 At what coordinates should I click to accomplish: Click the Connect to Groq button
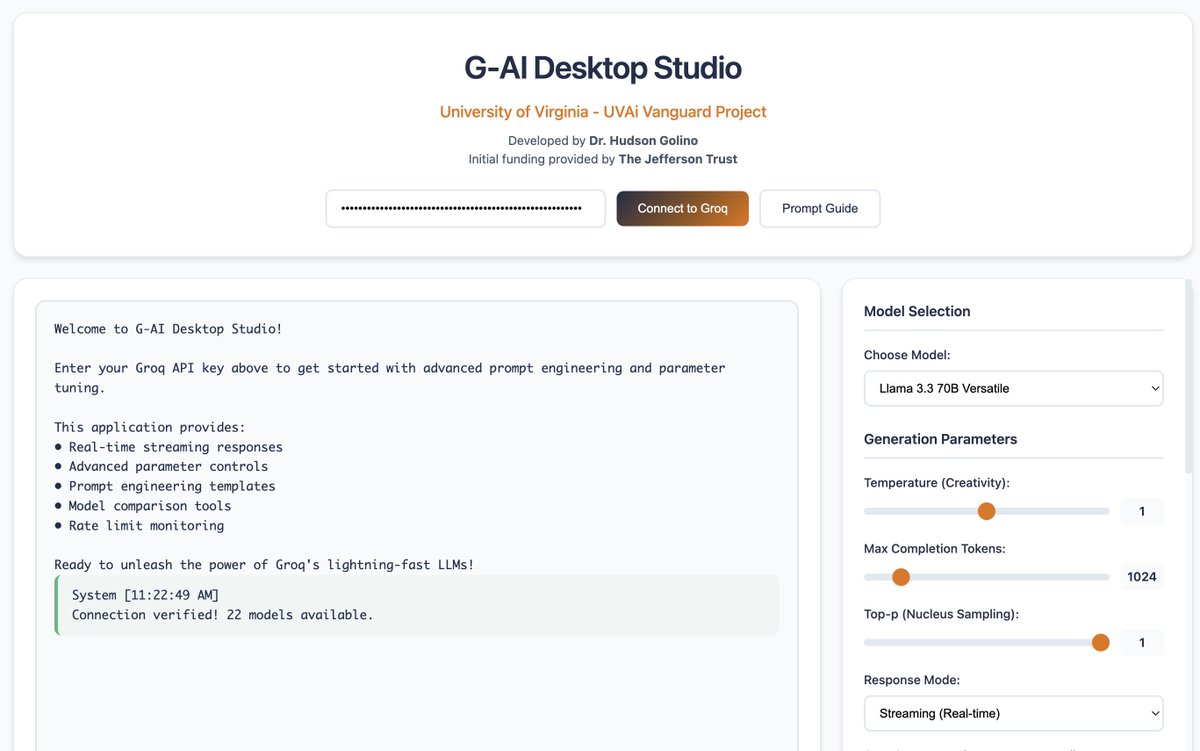pos(682,208)
